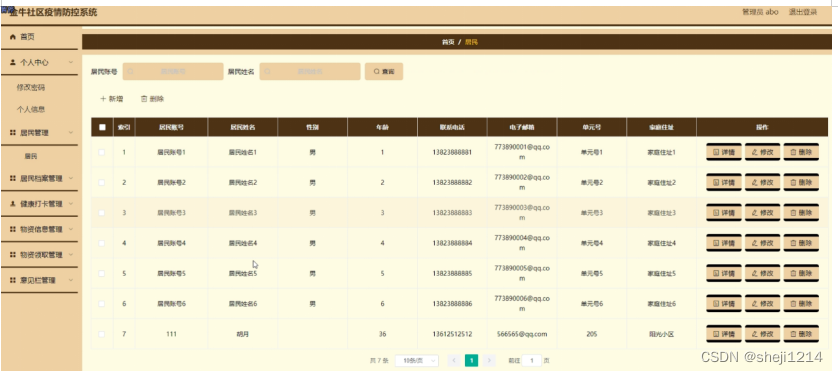The height and width of the screenshot is (374, 838).
Task: Click 修改 for row 111
Action: [763, 334]
